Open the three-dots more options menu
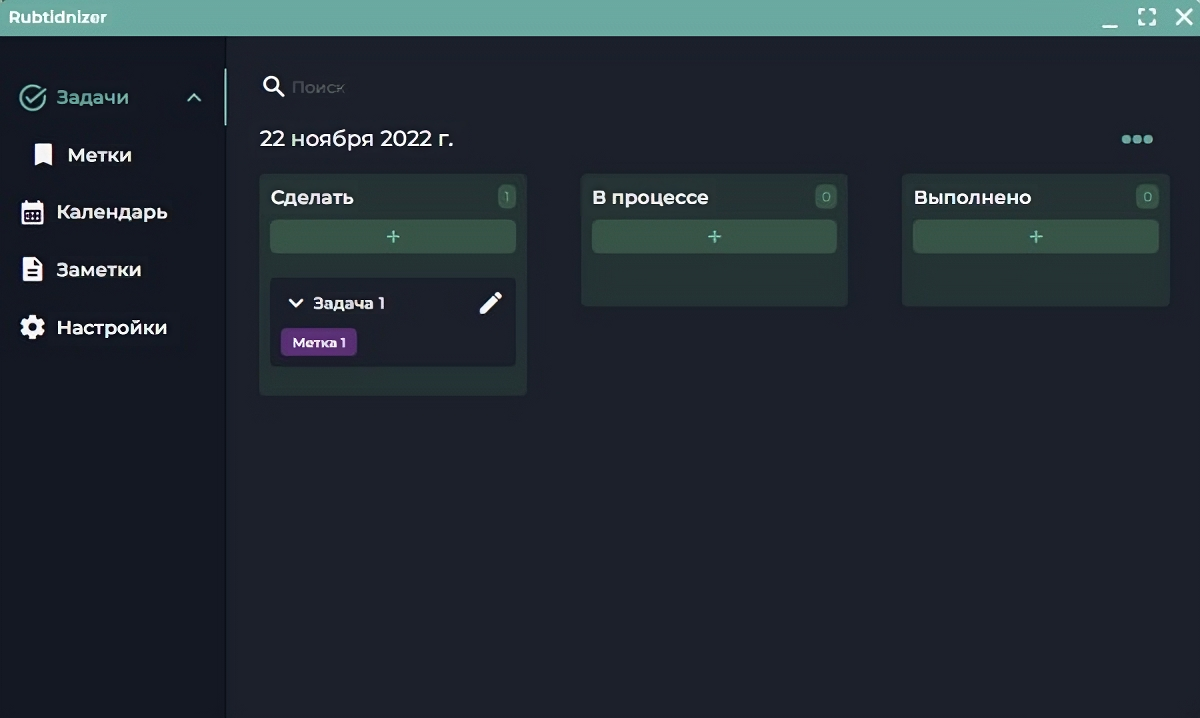Screen dimensions: 1200x718 (1137, 139)
